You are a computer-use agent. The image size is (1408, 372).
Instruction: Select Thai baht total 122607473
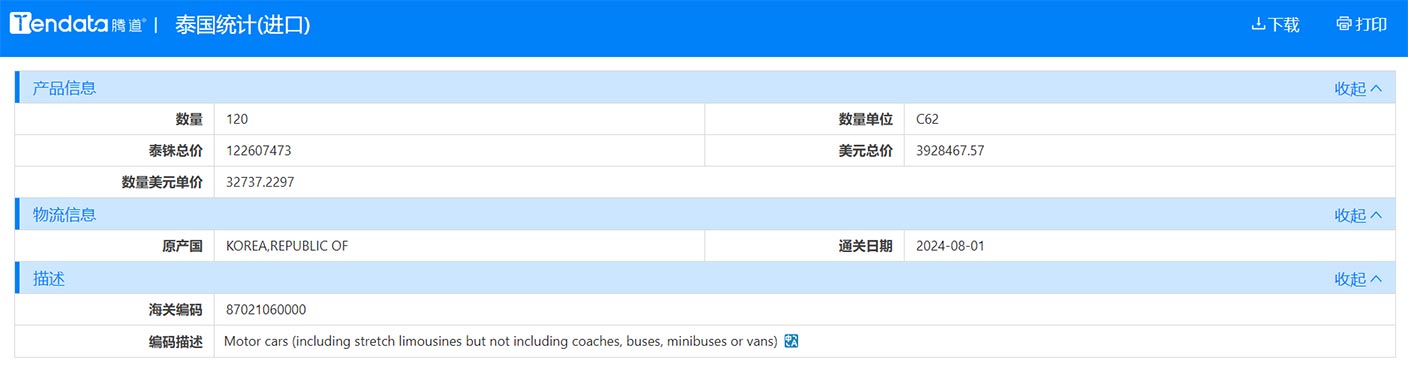tap(258, 151)
